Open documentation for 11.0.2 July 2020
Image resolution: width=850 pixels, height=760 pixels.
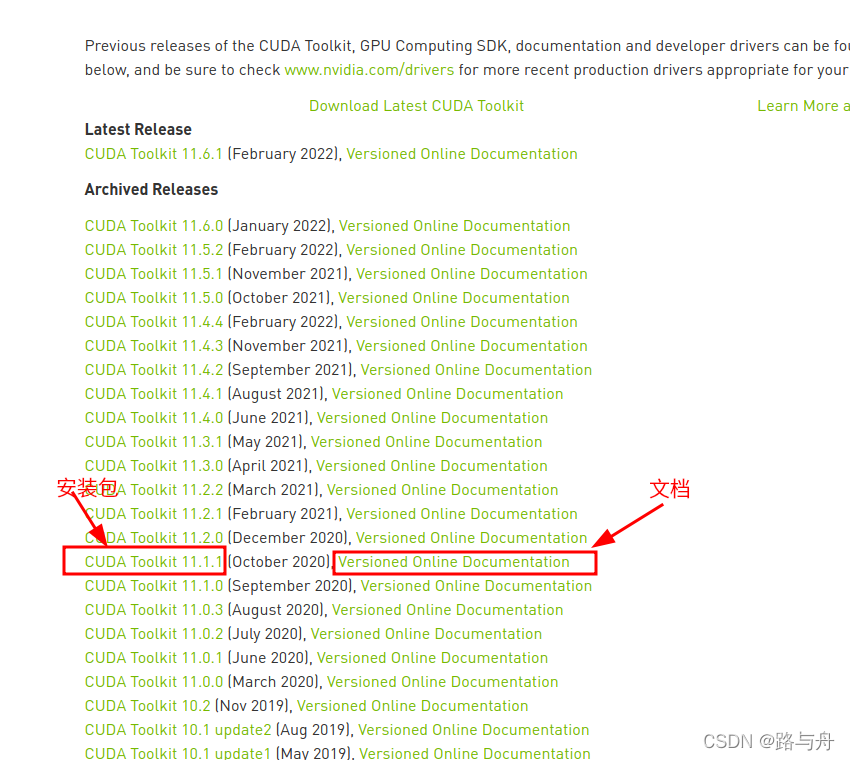(427, 634)
